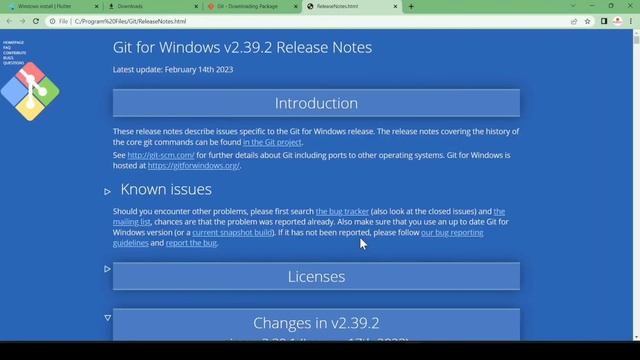View site info icon beside File label

click(52, 21)
